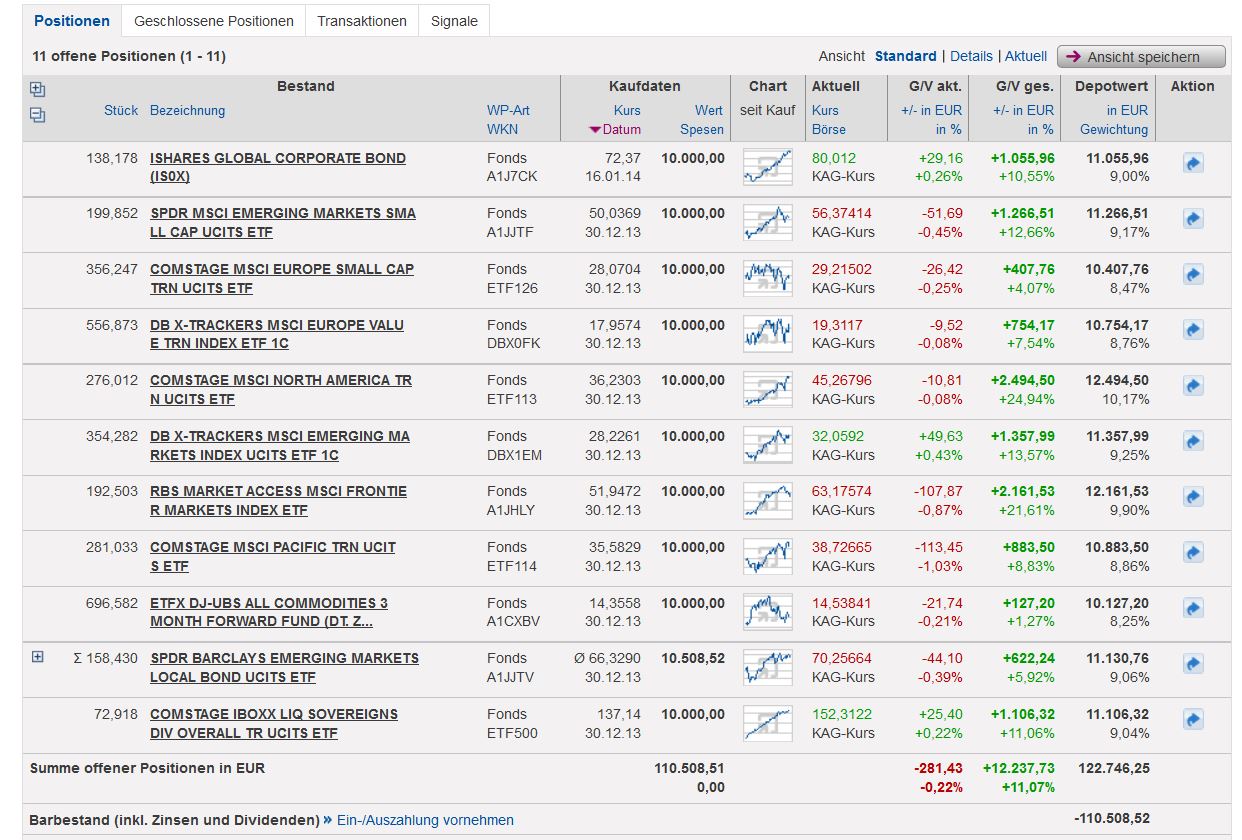Open the Transaktionen tab

click(362, 21)
